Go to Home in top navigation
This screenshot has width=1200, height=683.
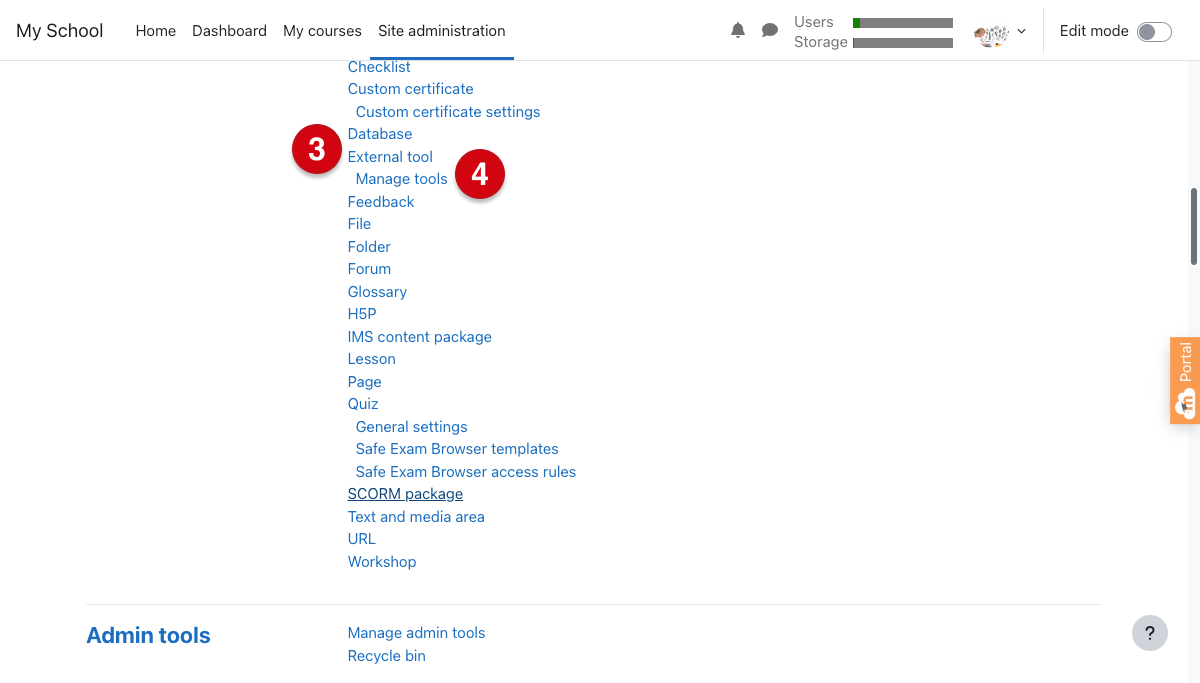click(x=156, y=31)
